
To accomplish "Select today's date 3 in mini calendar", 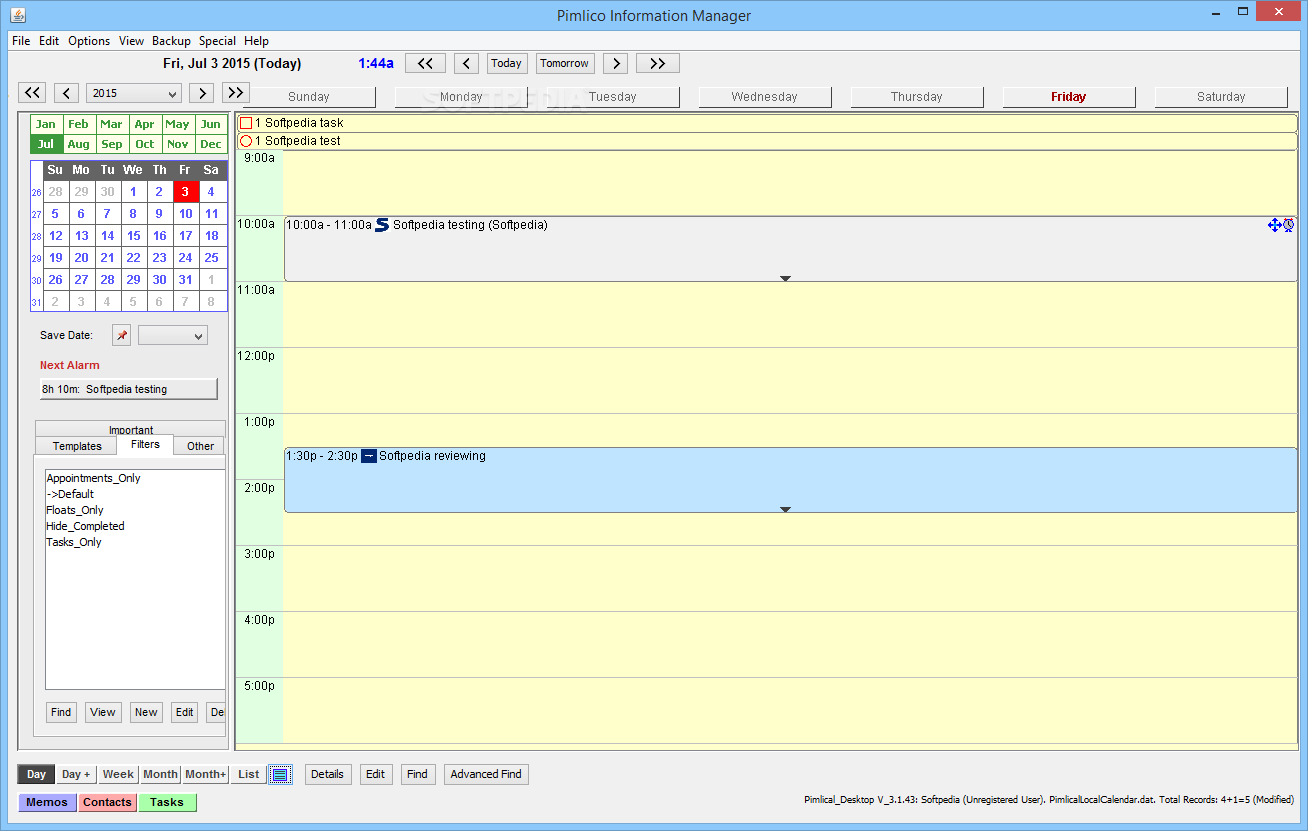I will [185, 192].
